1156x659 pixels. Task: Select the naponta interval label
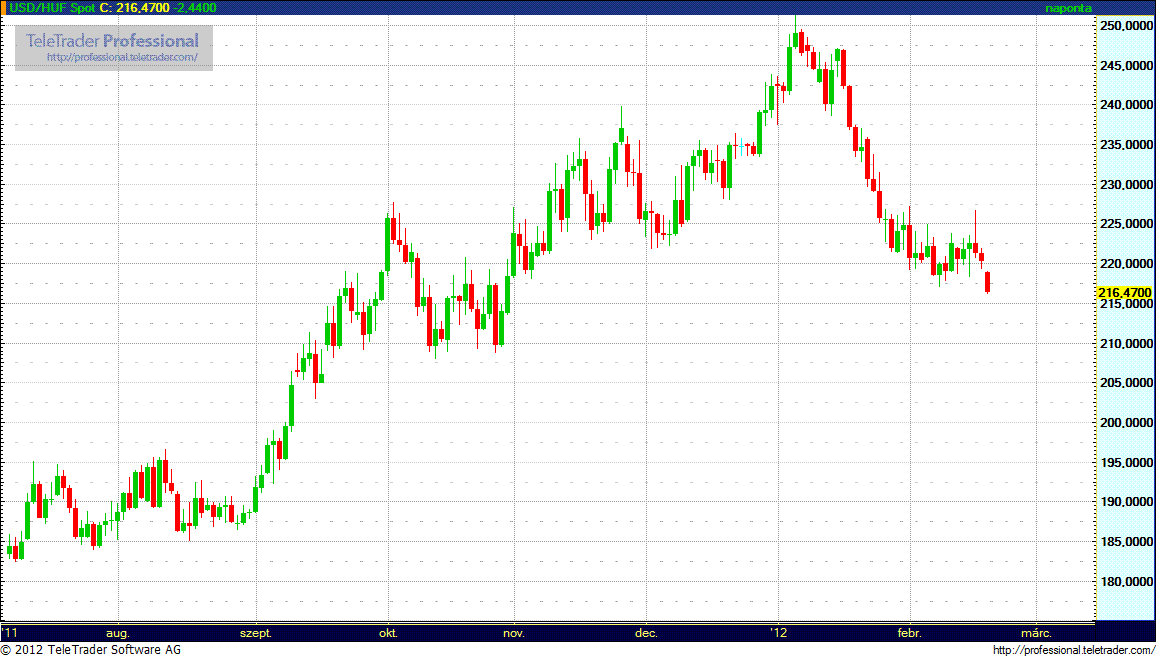1069,7
